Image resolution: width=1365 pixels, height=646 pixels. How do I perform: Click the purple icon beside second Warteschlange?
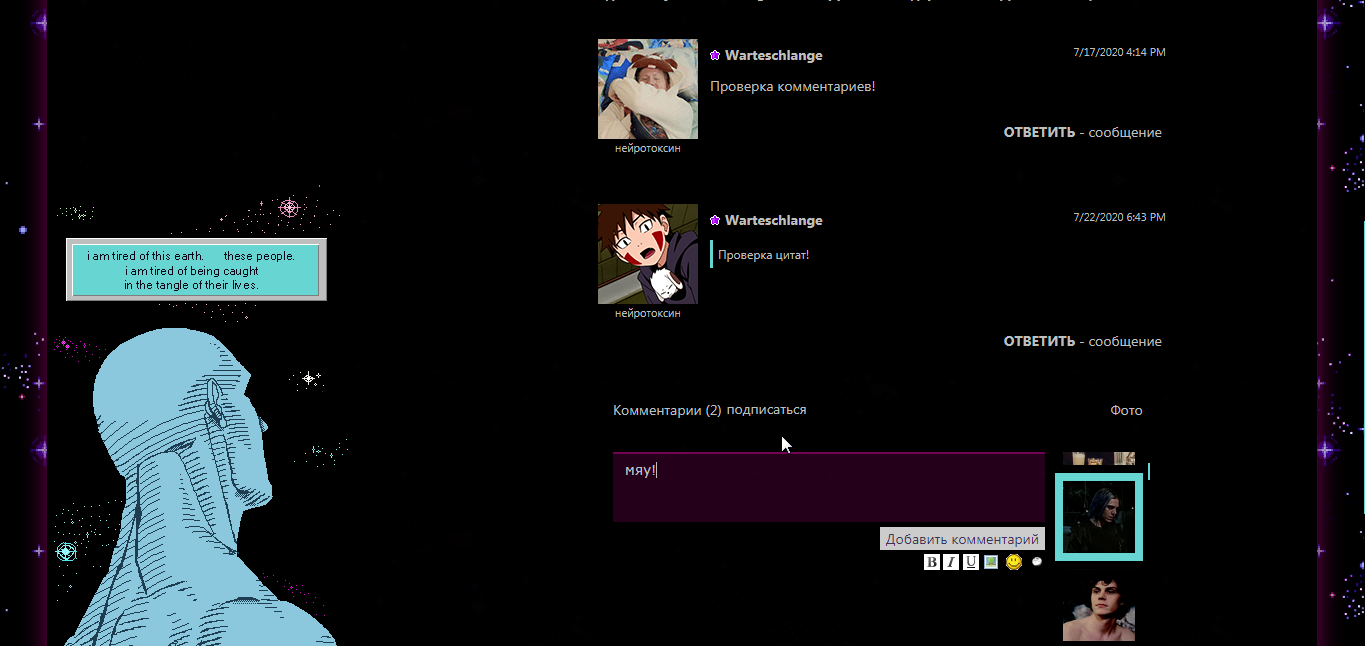pos(715,221)
